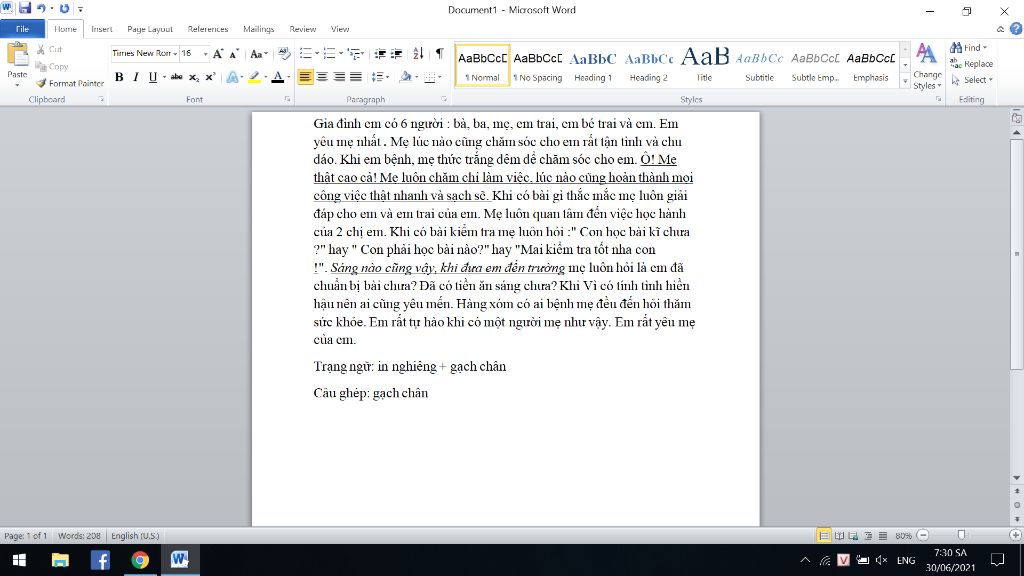Align text right
Image resolution: width=1024 pixels, height=576 pixels.
tap(339, 77)
